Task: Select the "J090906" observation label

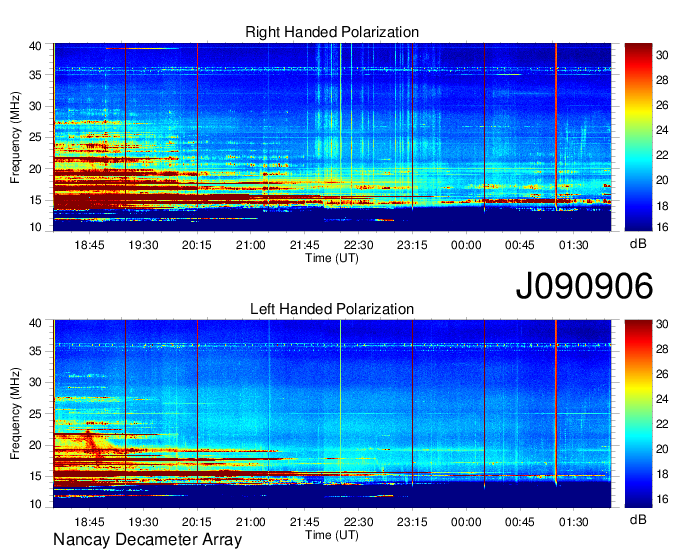Action: [584, 286]
